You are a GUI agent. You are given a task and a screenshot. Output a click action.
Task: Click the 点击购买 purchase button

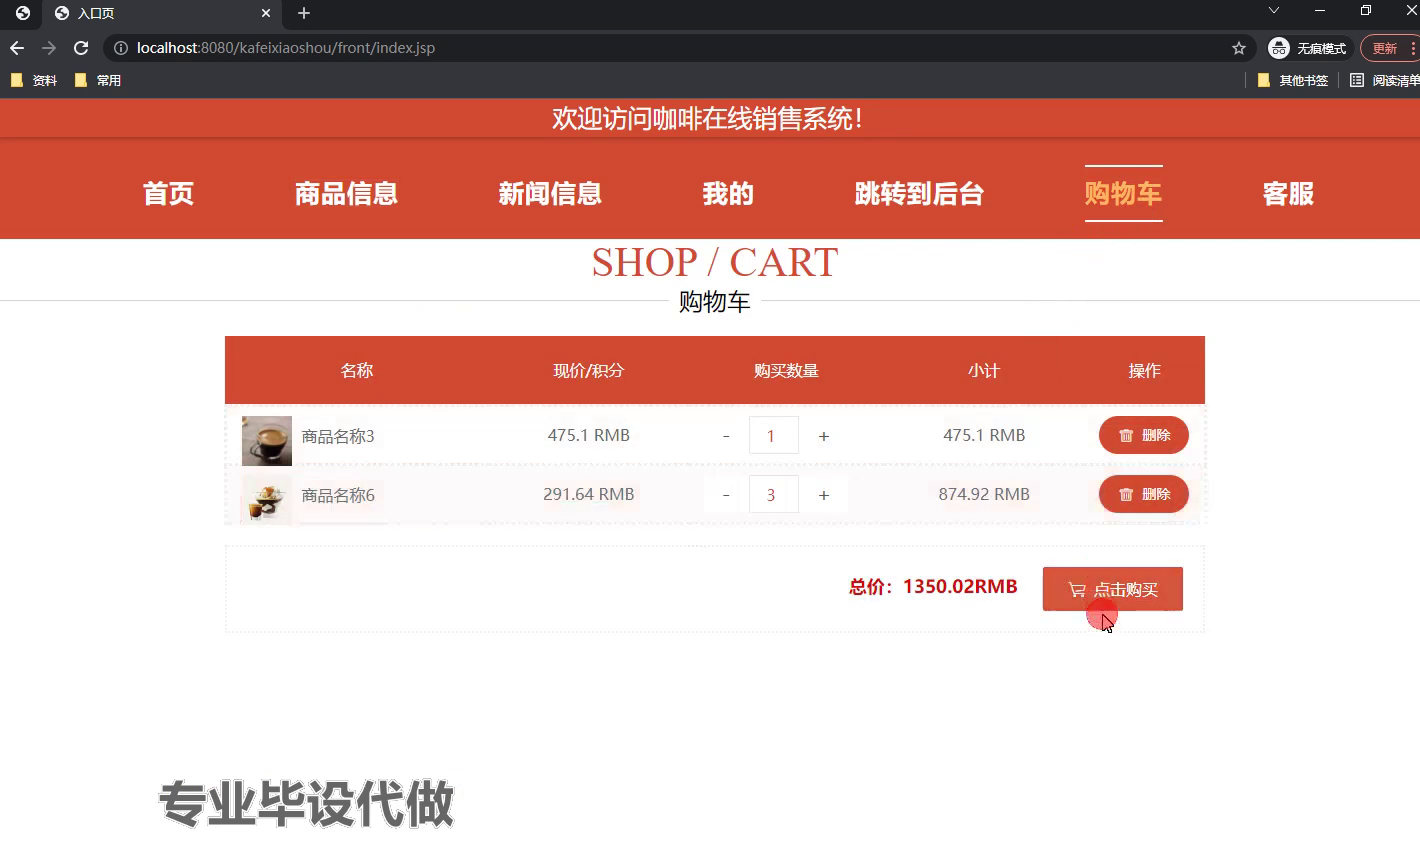pyautogui.click(x=1113, y=589)
